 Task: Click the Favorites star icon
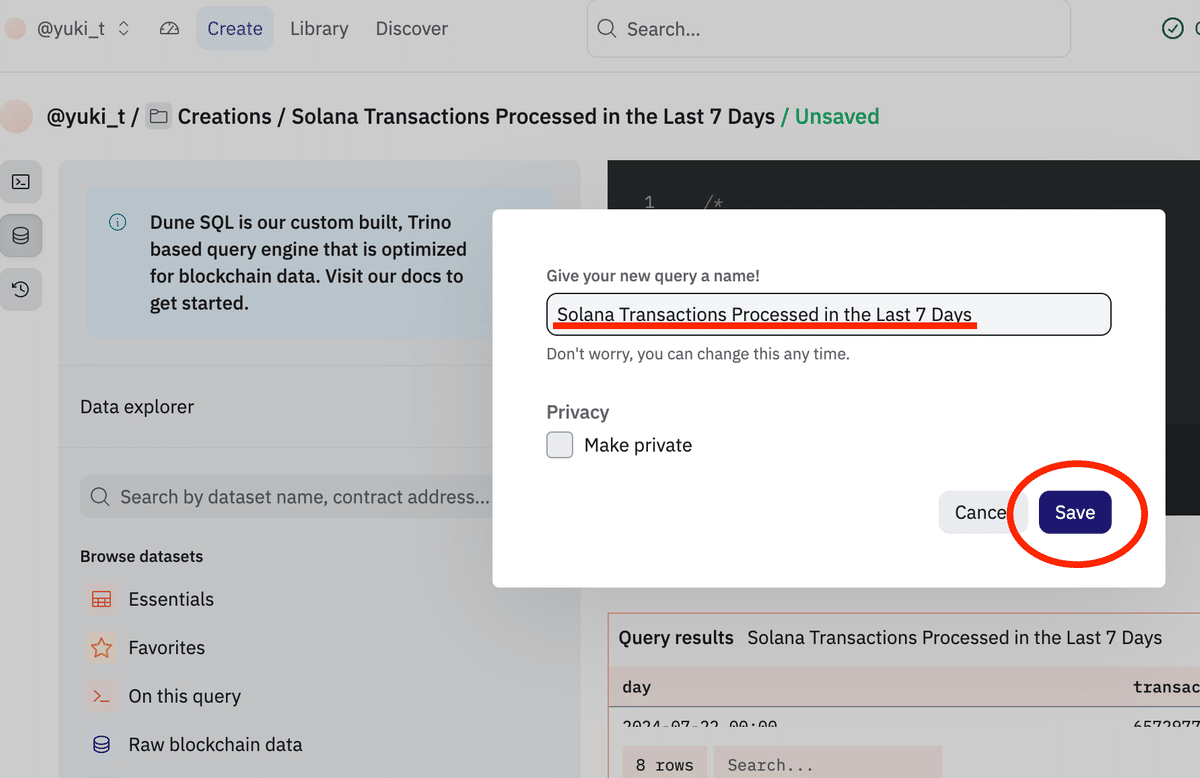coord(101,648)
